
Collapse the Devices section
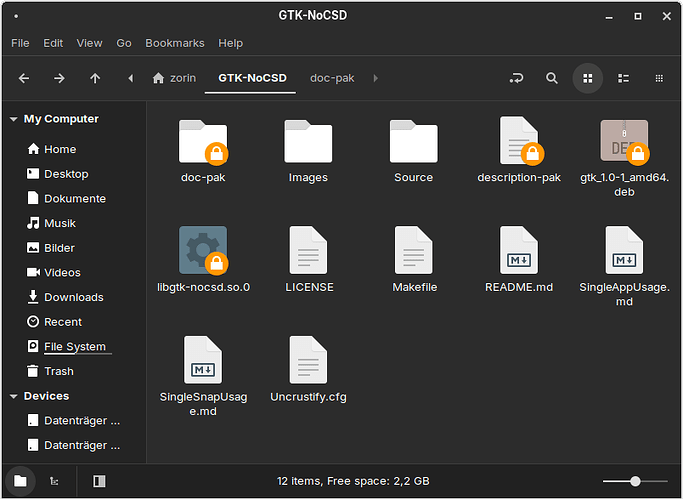click(14, 396)
